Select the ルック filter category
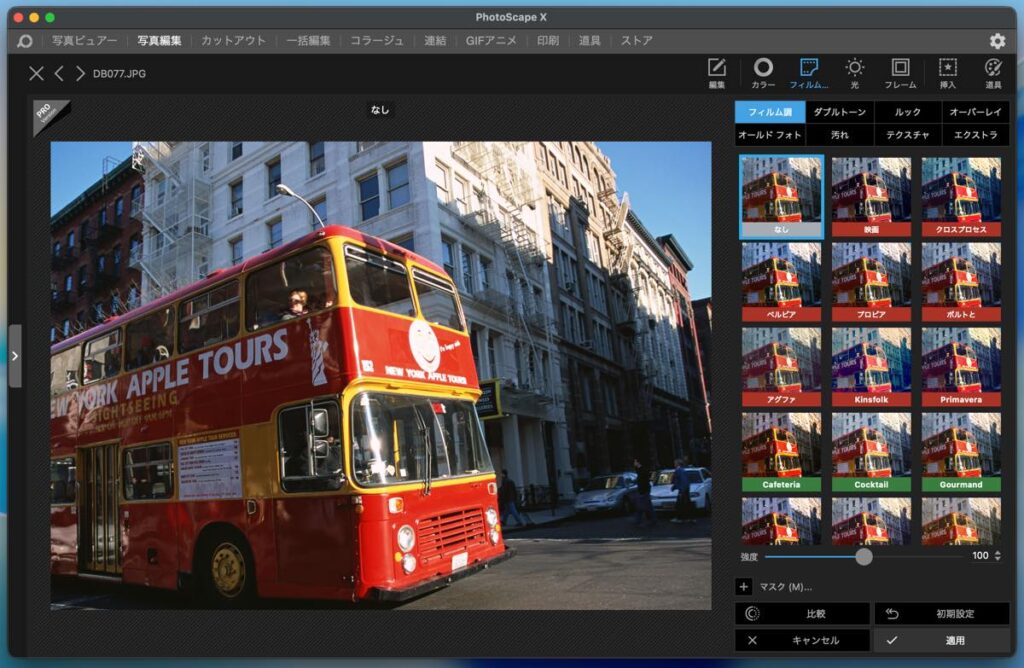The image size is (1024, 668). [x=907, y=112]
